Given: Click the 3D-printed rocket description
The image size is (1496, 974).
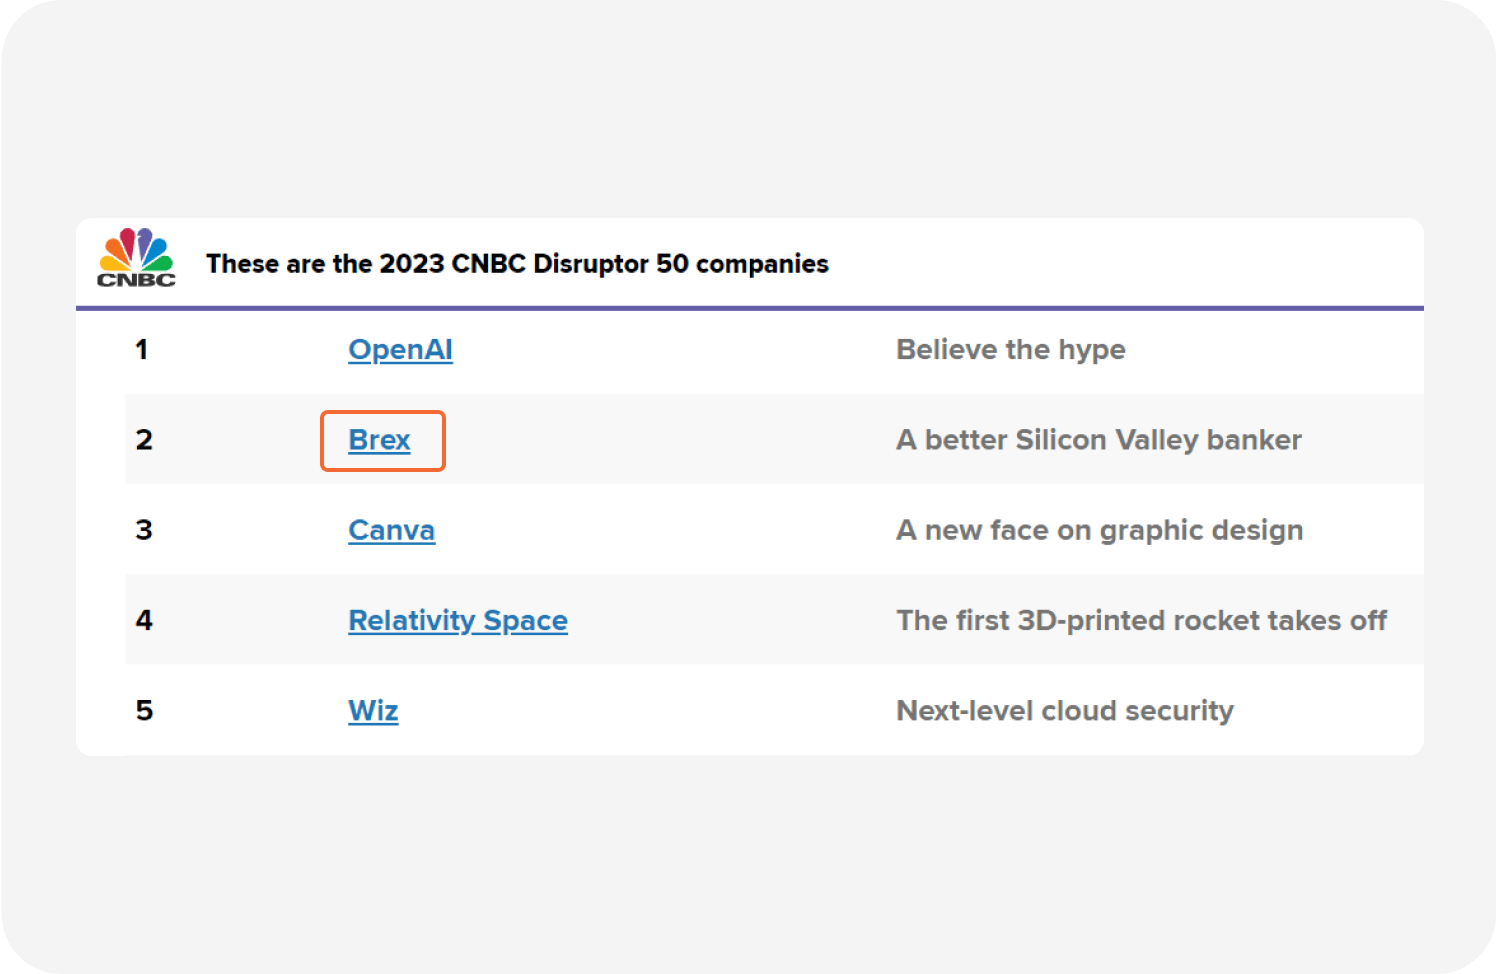Looking at the screenshot, I should tap(1142, 620).
